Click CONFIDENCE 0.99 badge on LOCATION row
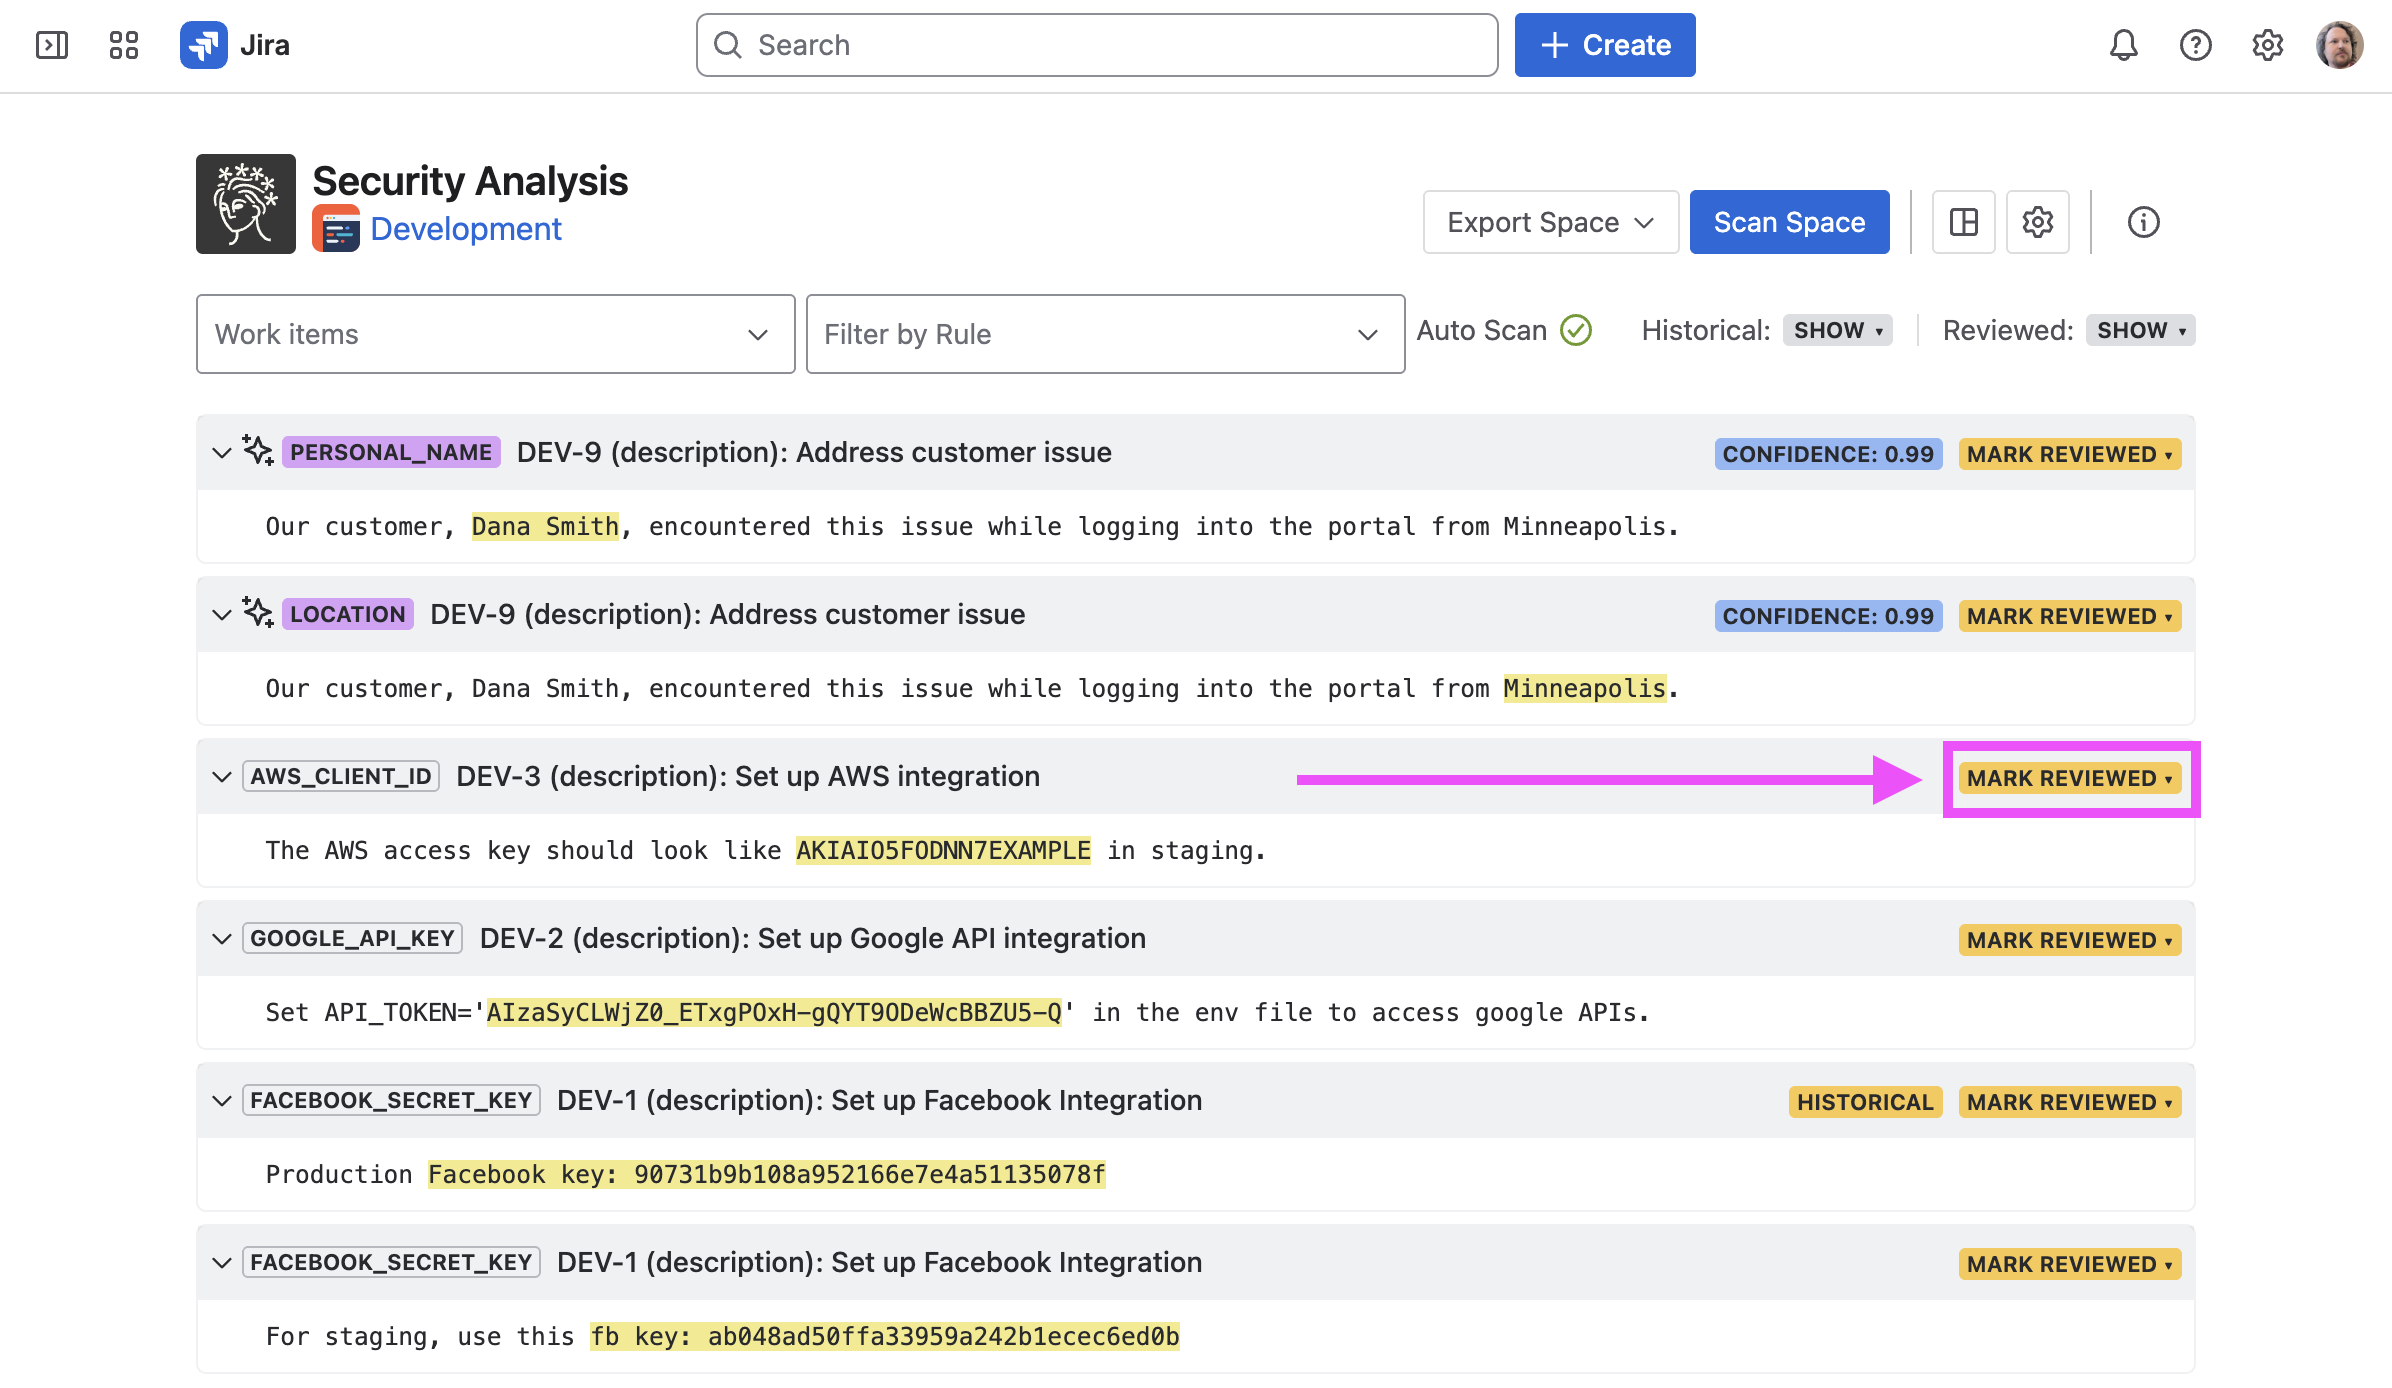The height and width of the screenshot is (1388, 2392). 1828,616
